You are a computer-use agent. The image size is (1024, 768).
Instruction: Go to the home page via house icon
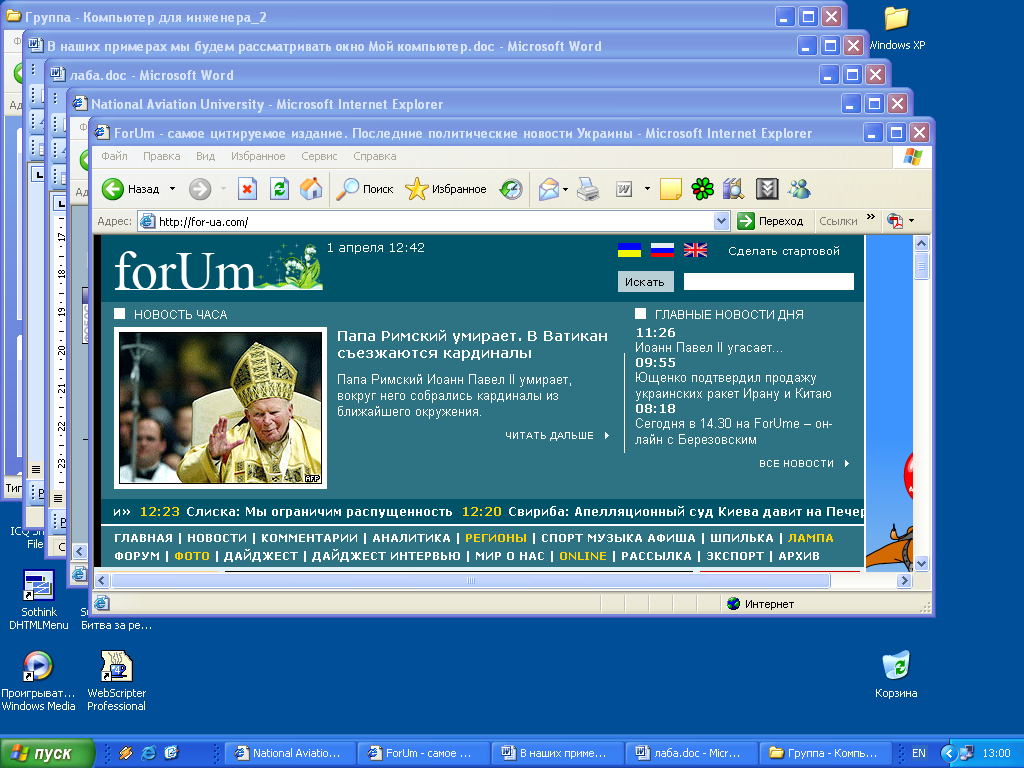pyautogui.click(x=311, y=189)
